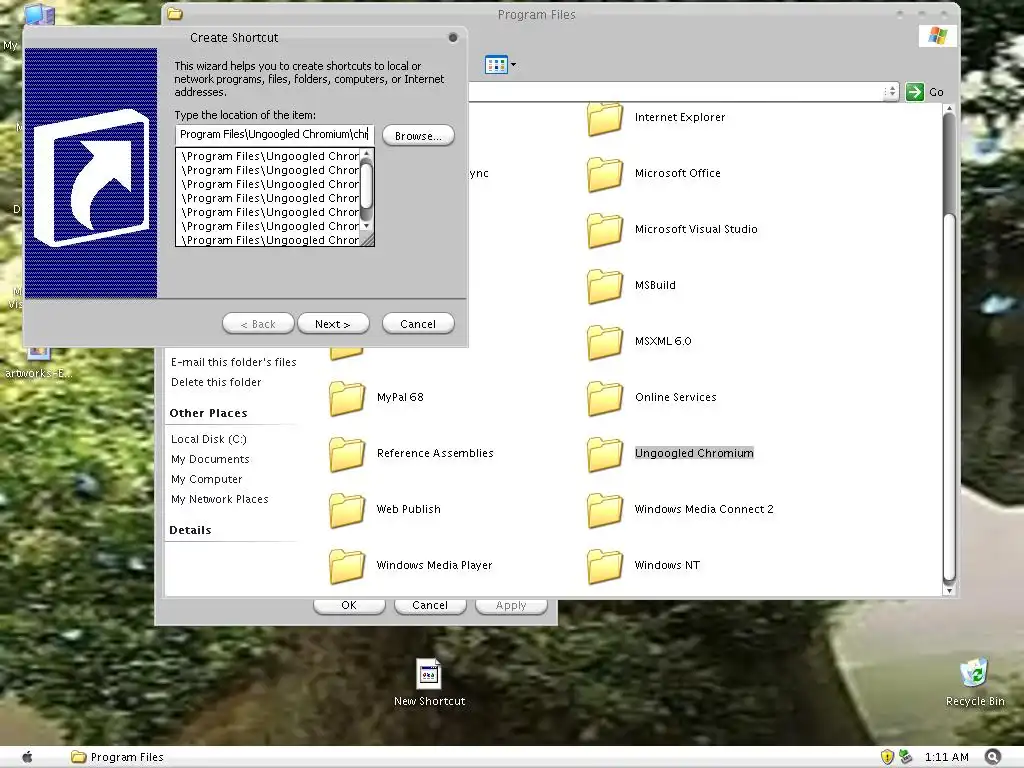Select the Online Services folder icon
Screen dimensions: 1024x768
click(x=605, y=398)
